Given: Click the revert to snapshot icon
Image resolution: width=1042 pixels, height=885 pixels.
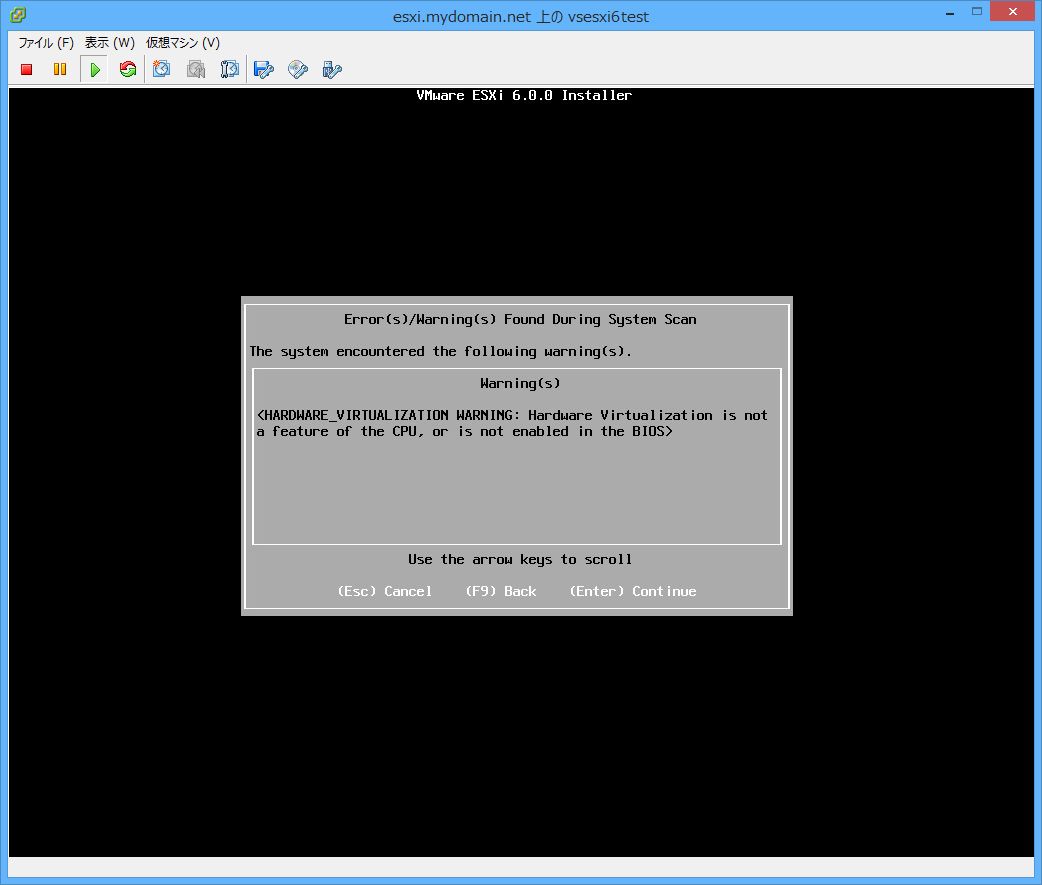Looking at the screenshot, I should tap(196, 69).
